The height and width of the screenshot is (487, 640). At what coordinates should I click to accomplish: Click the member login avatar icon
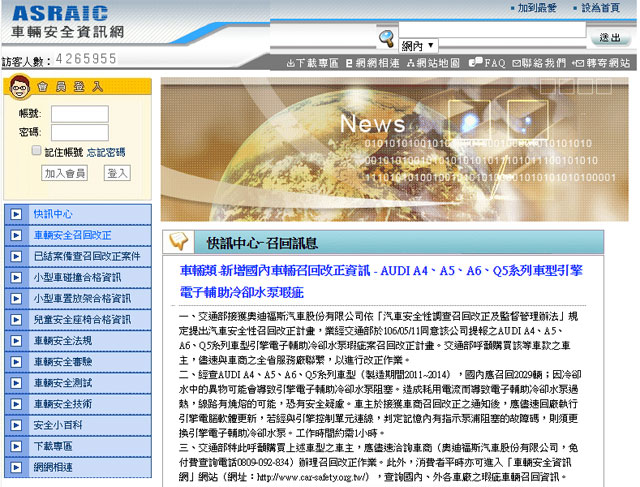[20, 87]
